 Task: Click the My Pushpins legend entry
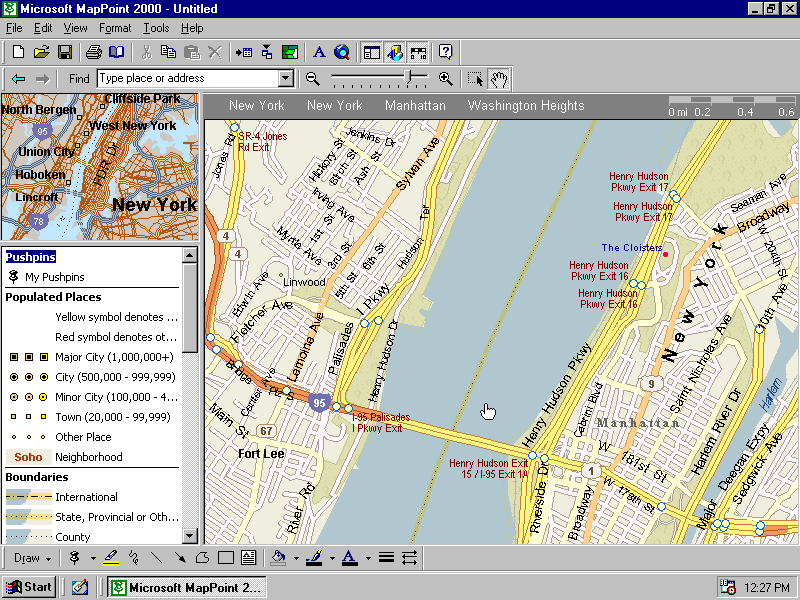click(55, 277)
